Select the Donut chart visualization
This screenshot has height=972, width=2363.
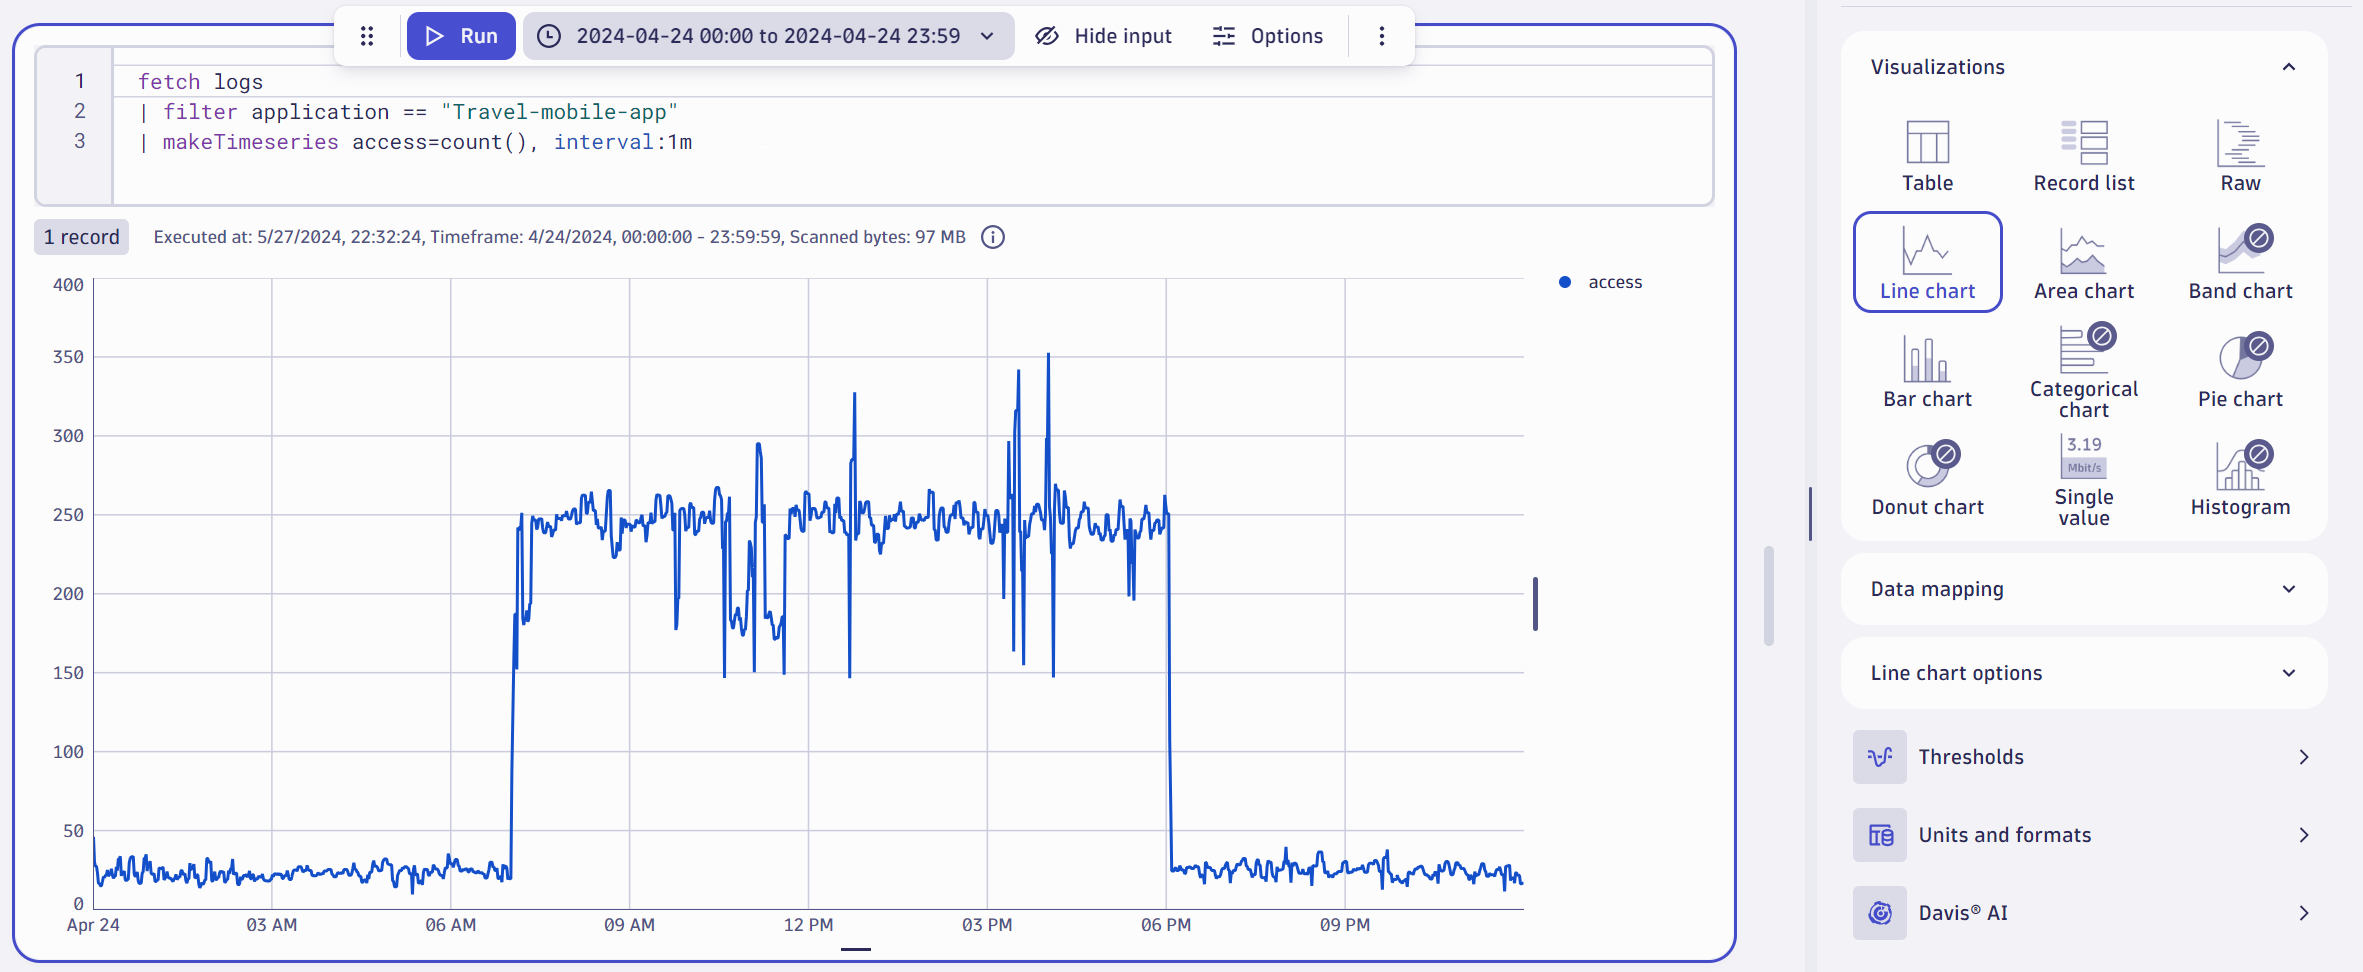pyautogui.click(x=1926, y=478)
